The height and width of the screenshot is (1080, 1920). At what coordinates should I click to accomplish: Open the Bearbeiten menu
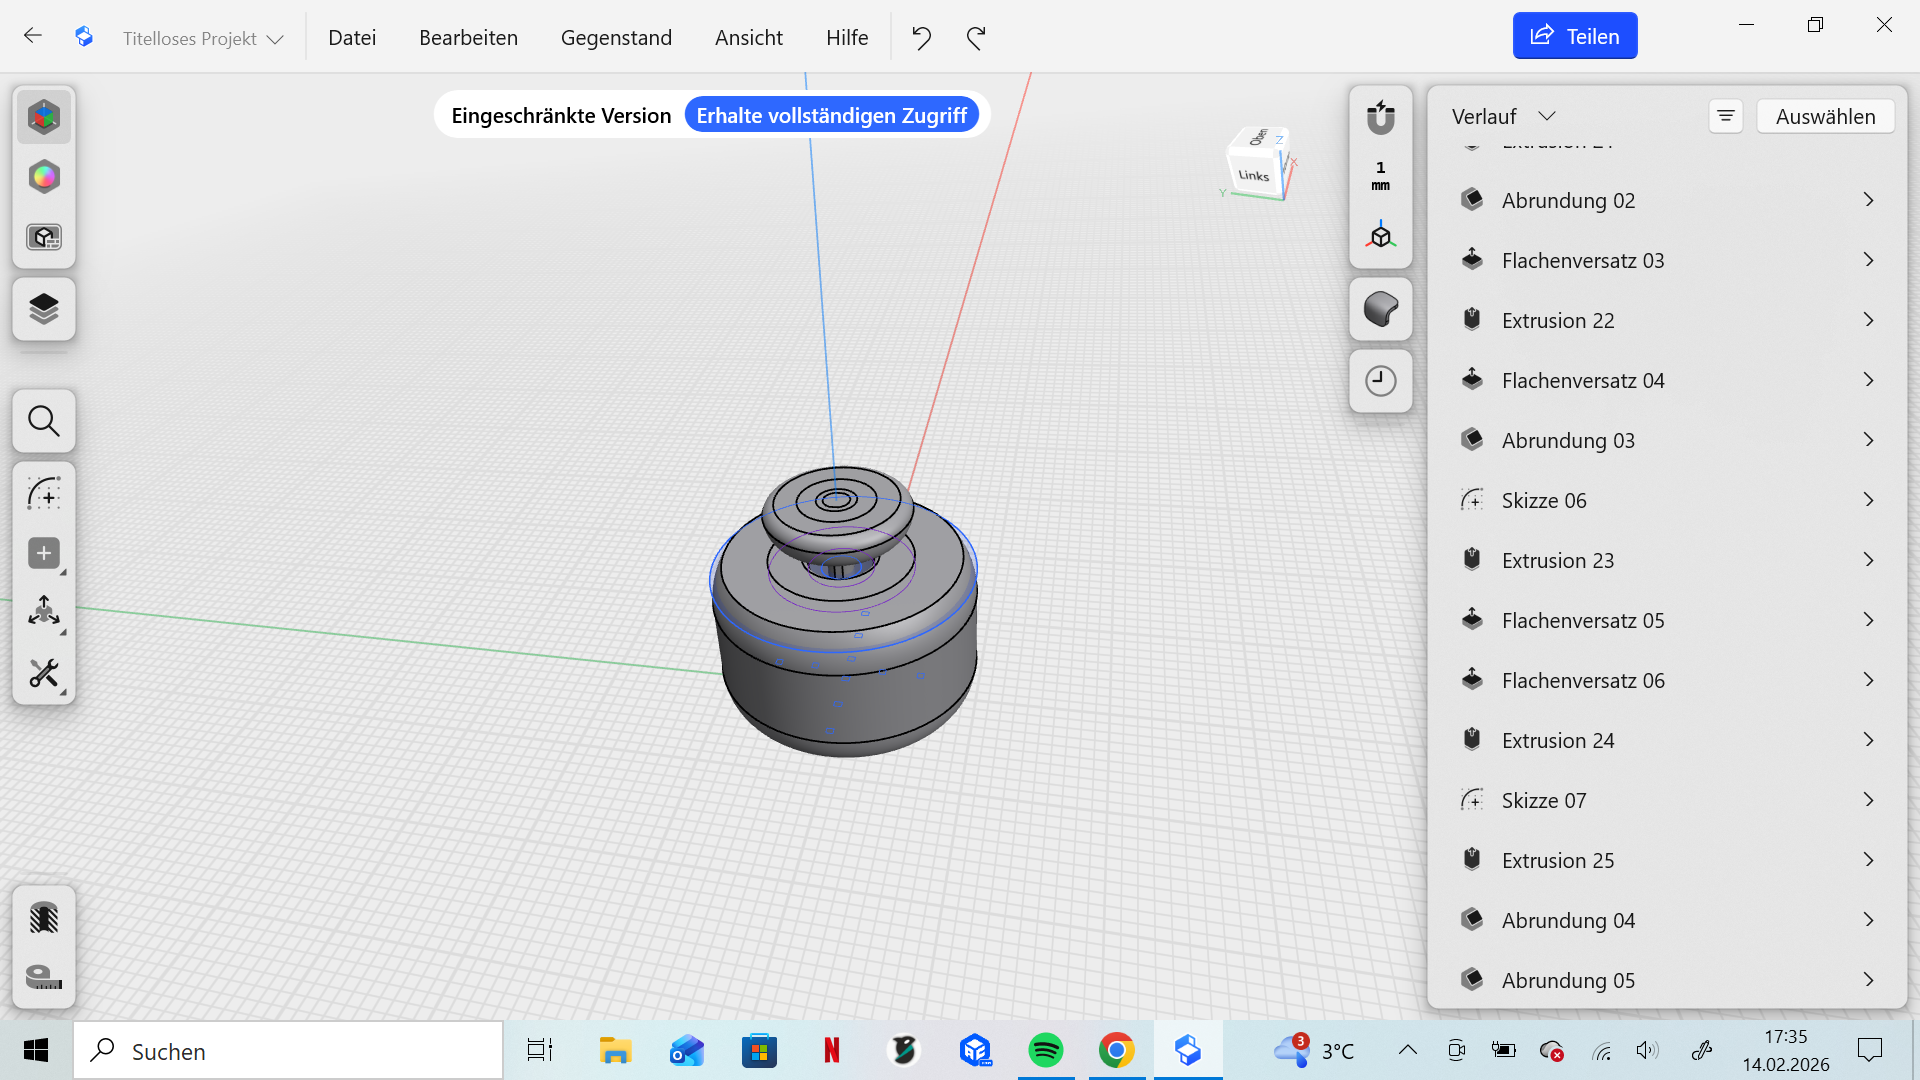[468, 38]
